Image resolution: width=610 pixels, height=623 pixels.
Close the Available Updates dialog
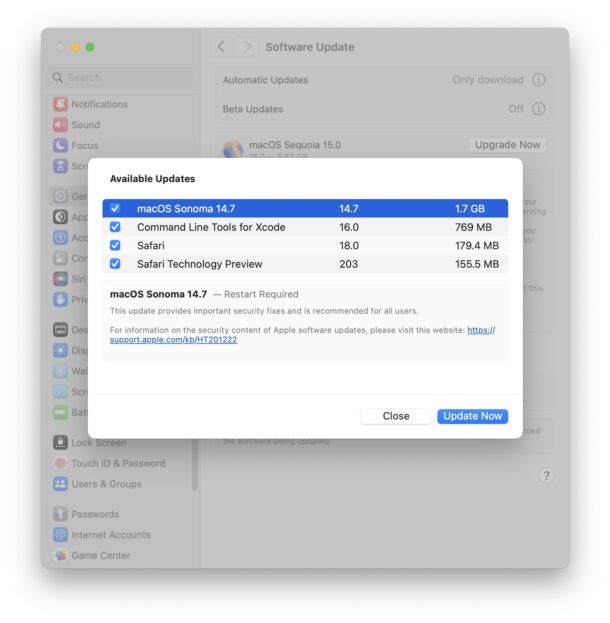click(396, 416)
